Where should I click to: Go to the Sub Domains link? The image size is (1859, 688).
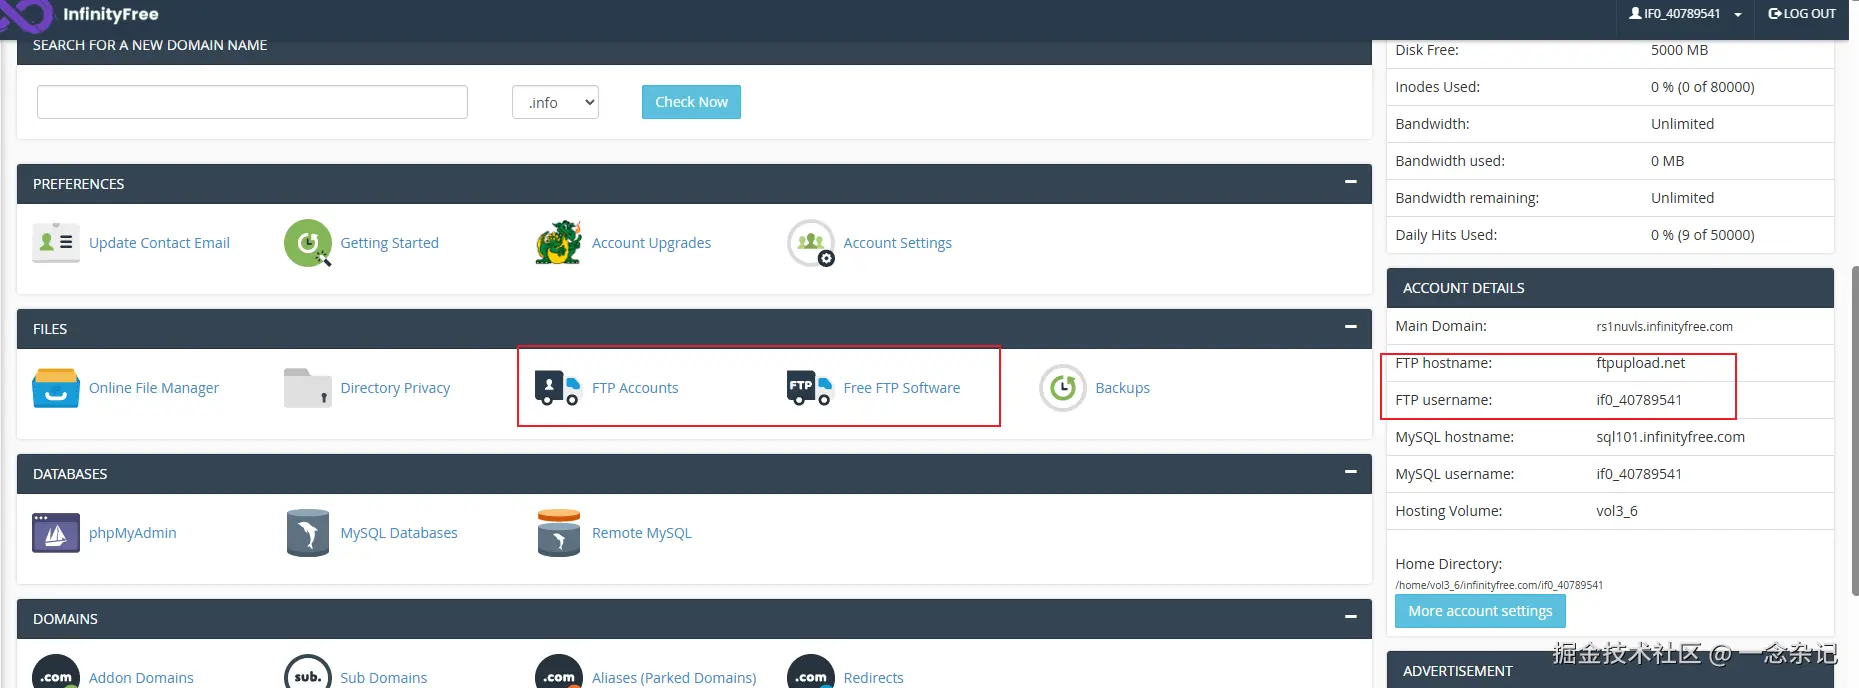(383, 678)
